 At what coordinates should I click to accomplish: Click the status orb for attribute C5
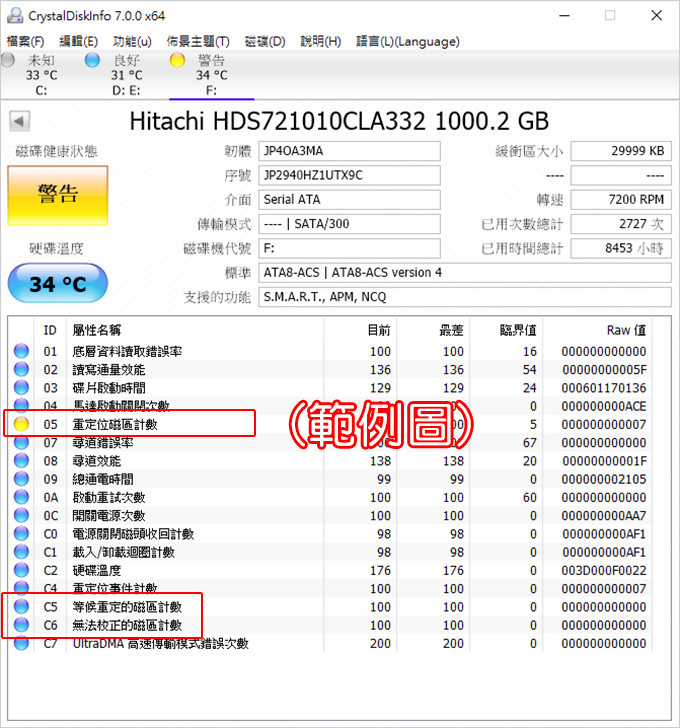pos(21,606)
